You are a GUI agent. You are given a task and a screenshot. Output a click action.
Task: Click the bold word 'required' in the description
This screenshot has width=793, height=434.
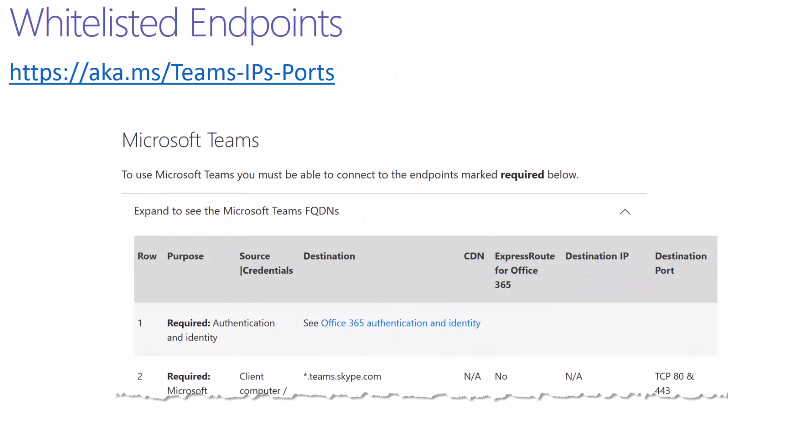point(521,174)
